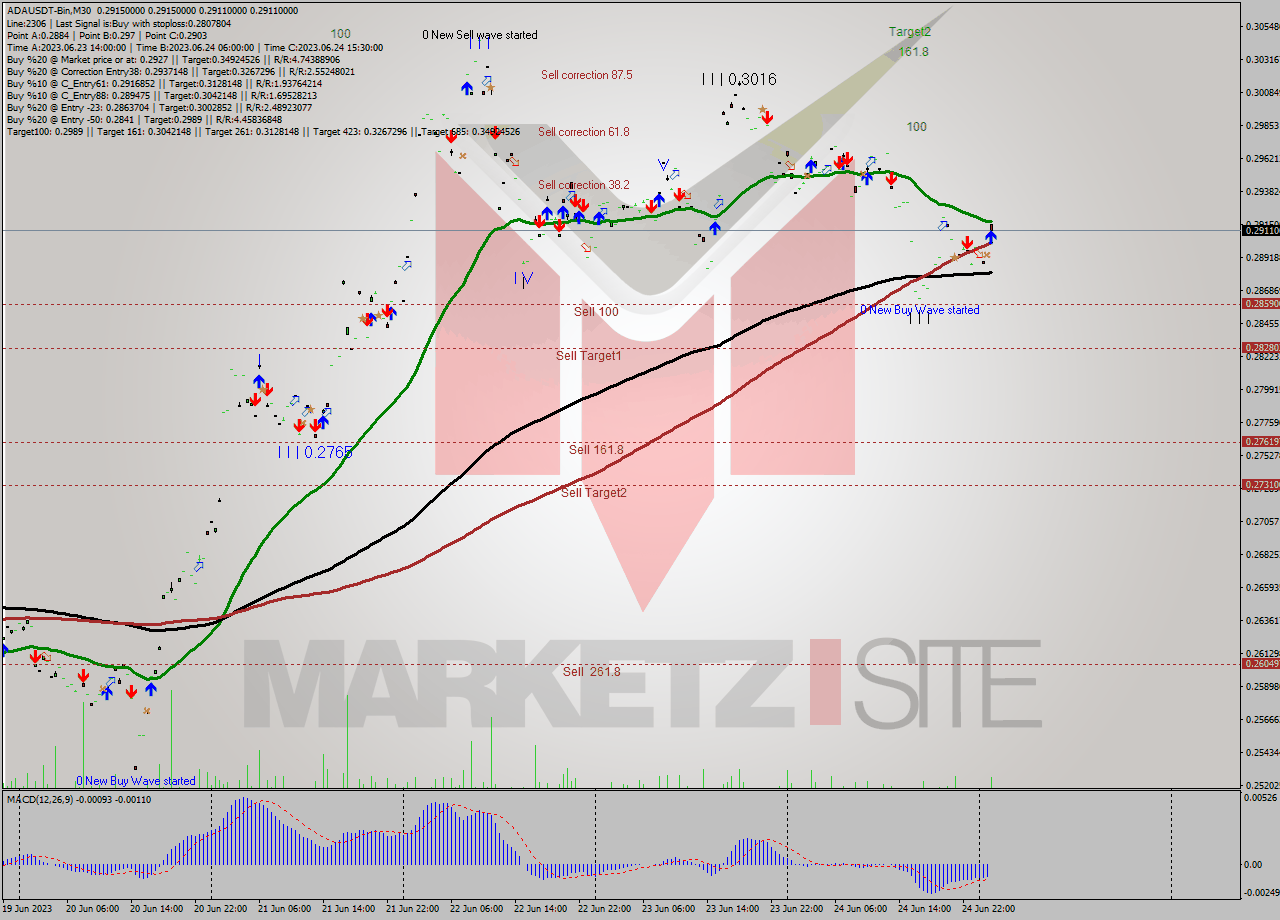Select the 0.29853 price axis value
1280x920 pixels.
tap(1262, 126)
